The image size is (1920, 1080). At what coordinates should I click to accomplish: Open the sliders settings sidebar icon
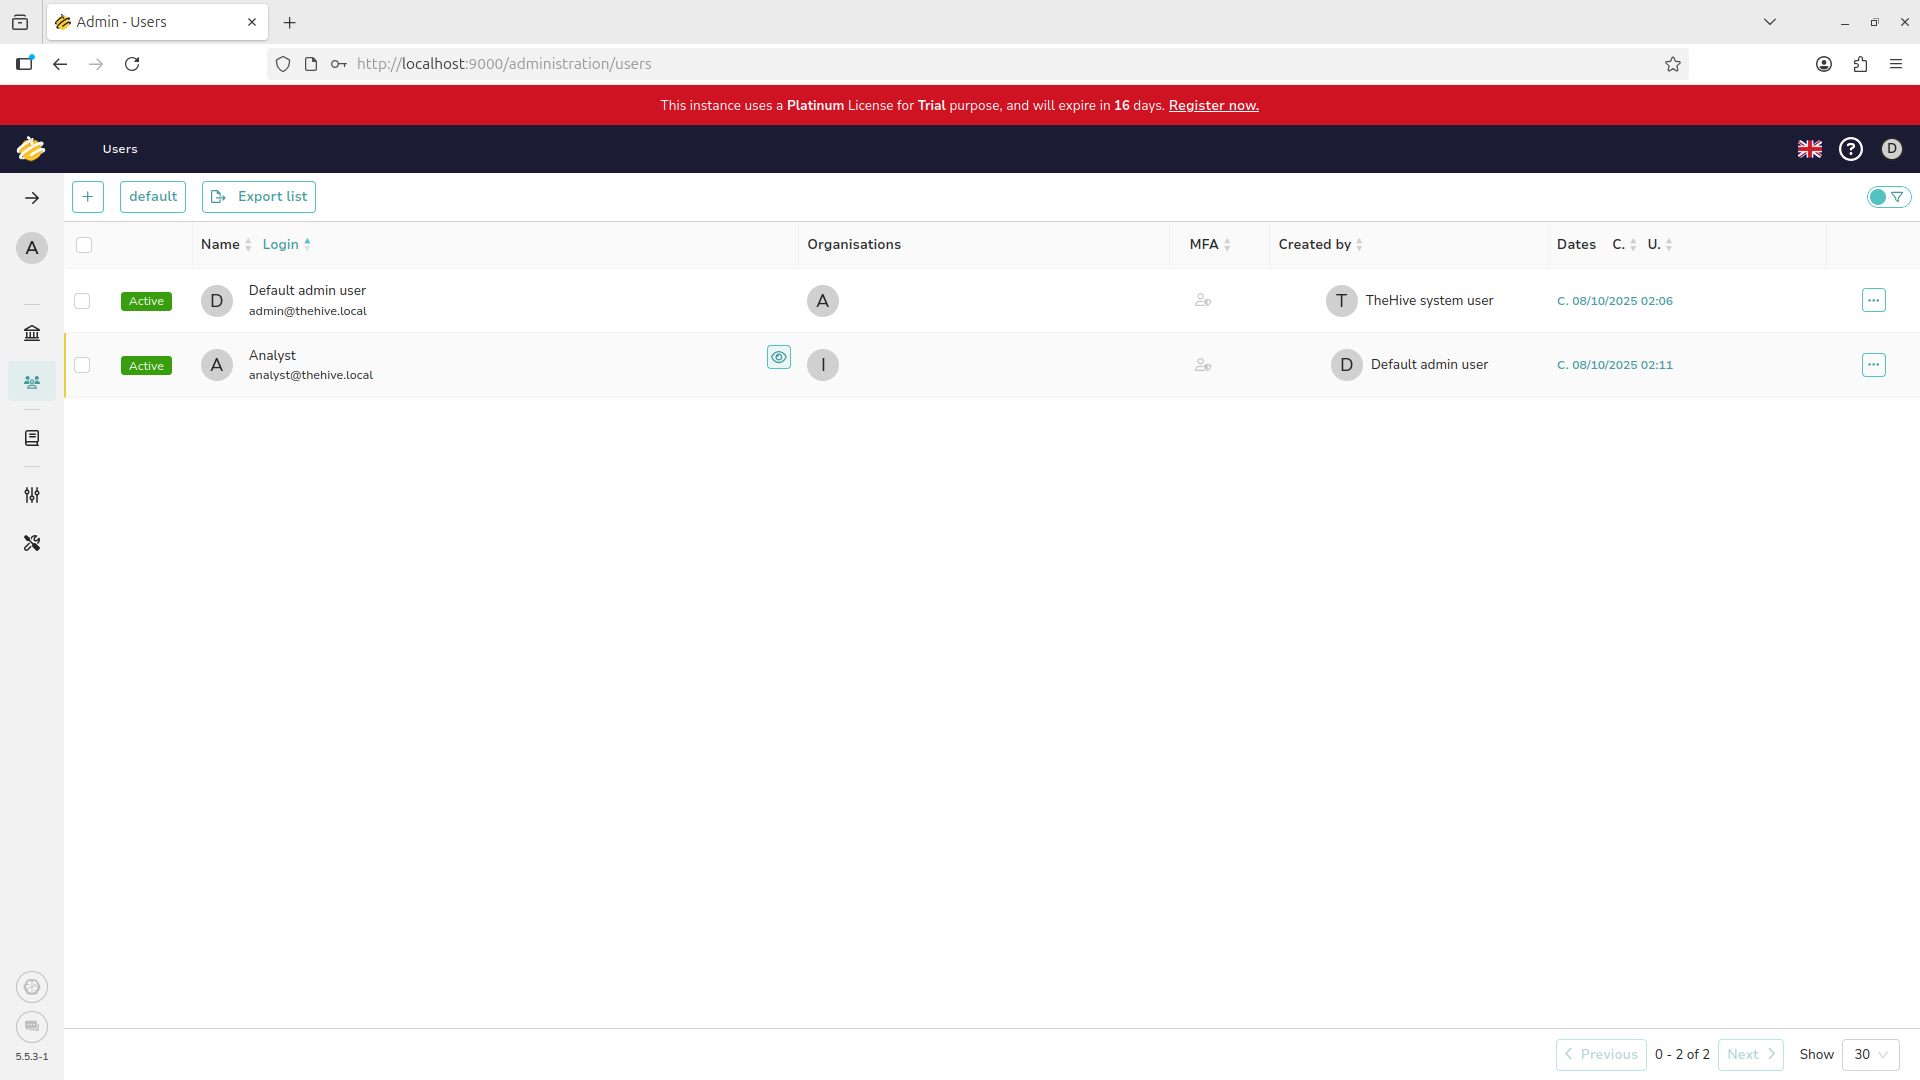[x=32, y=495]
